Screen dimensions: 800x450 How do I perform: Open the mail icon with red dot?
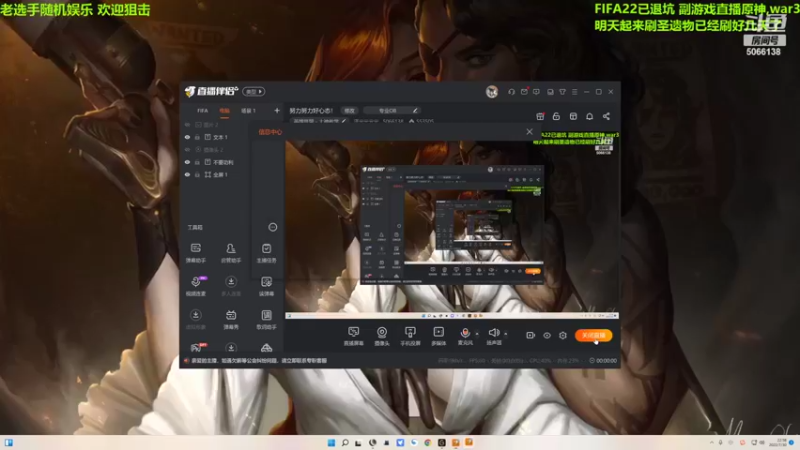coord(524,92)
